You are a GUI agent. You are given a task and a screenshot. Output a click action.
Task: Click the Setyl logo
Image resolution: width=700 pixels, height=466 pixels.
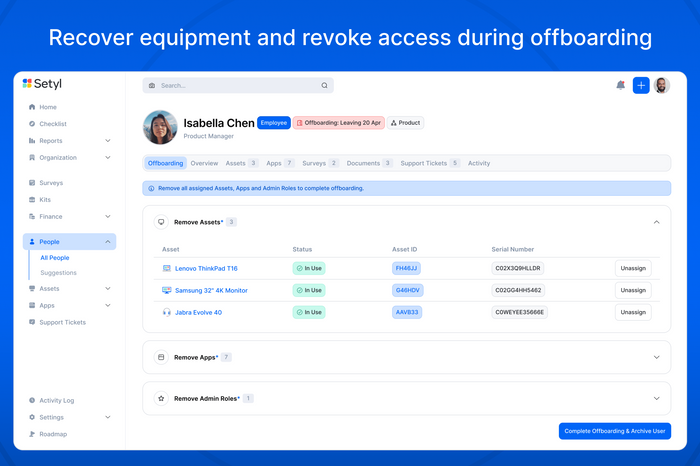tap(42, 83)
